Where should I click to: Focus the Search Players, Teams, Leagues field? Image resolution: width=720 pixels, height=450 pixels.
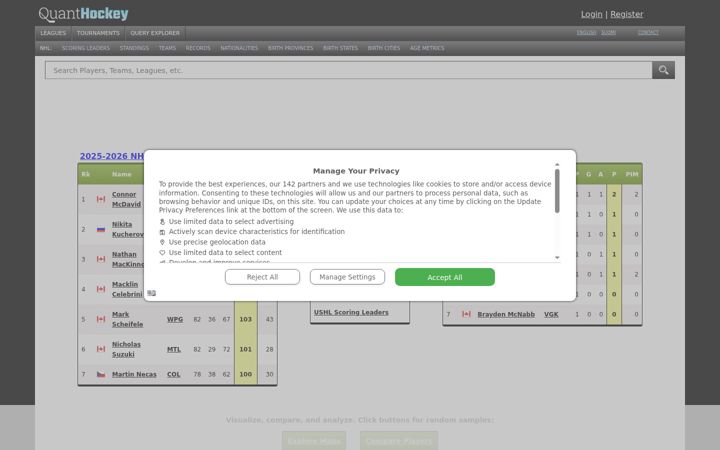click(x=349, y=70)
